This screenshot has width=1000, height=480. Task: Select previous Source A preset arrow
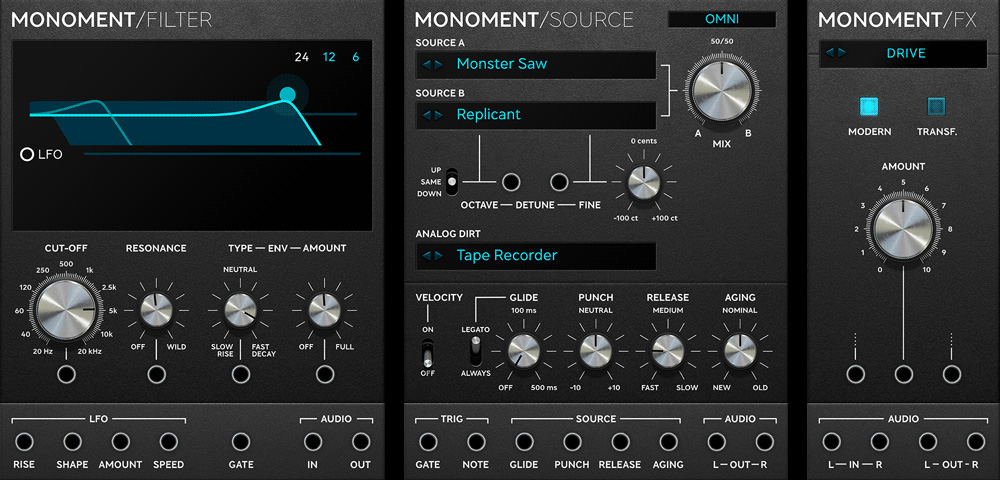(427, 64)
